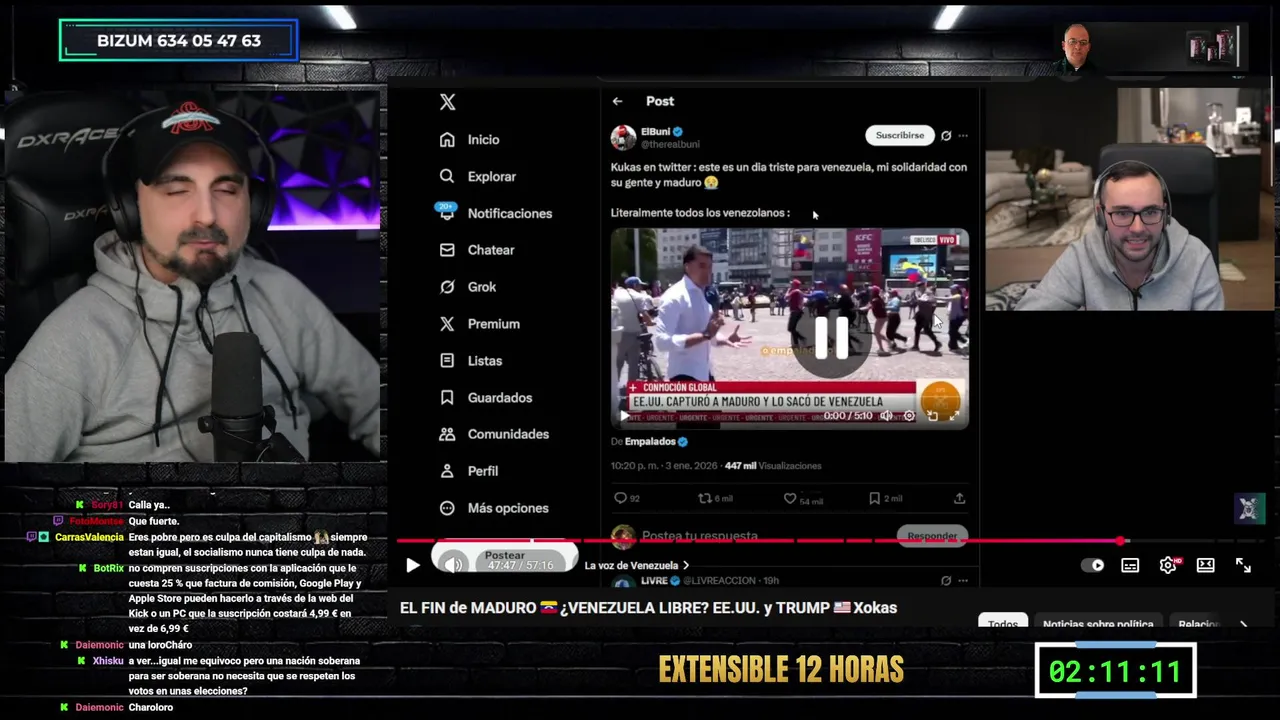Open YouTube player settings gear

1168,565
